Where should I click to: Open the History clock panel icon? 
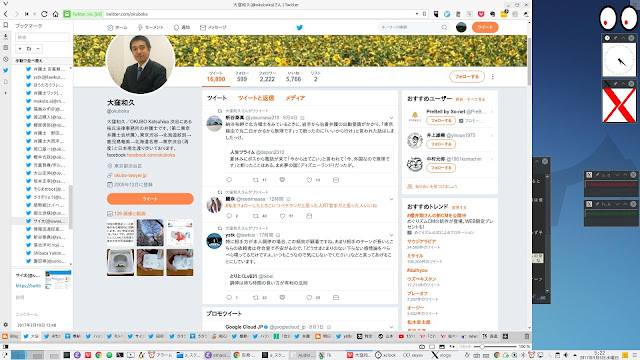coord(5,59)
